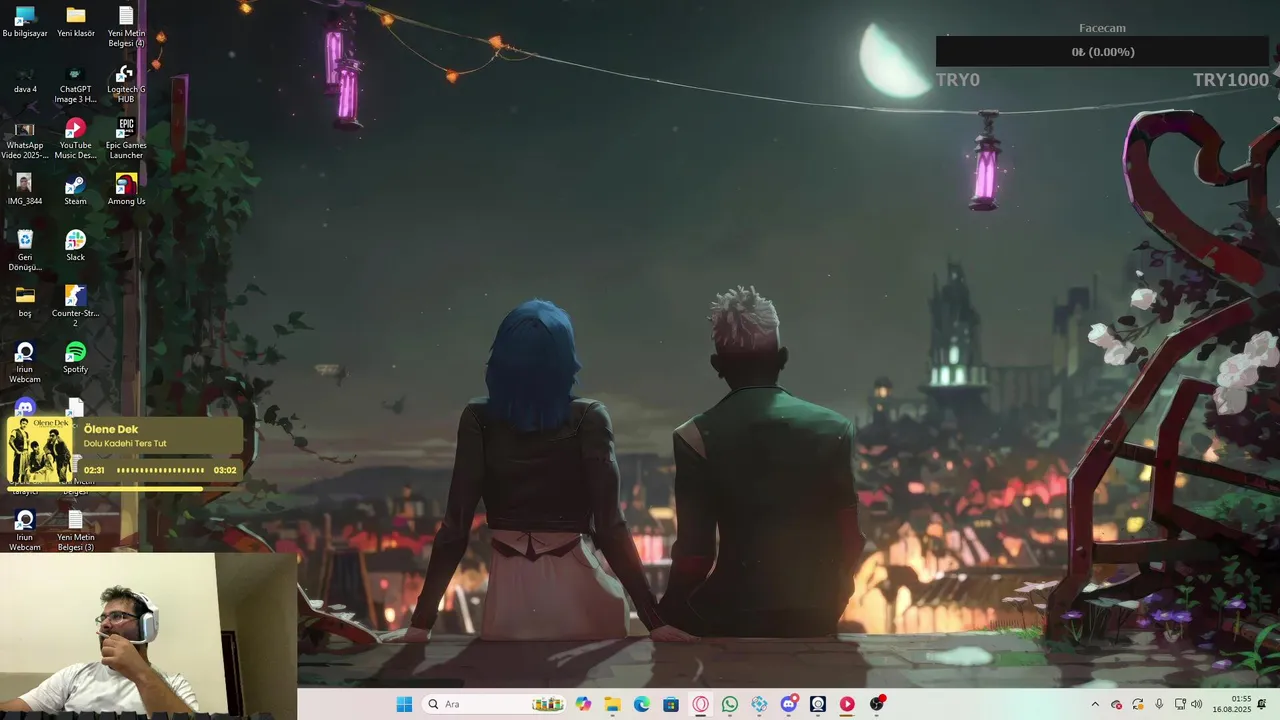Open the Discord desktop shortcut
The height and width of the screenshot is (720, 1280).
point(25,407)
